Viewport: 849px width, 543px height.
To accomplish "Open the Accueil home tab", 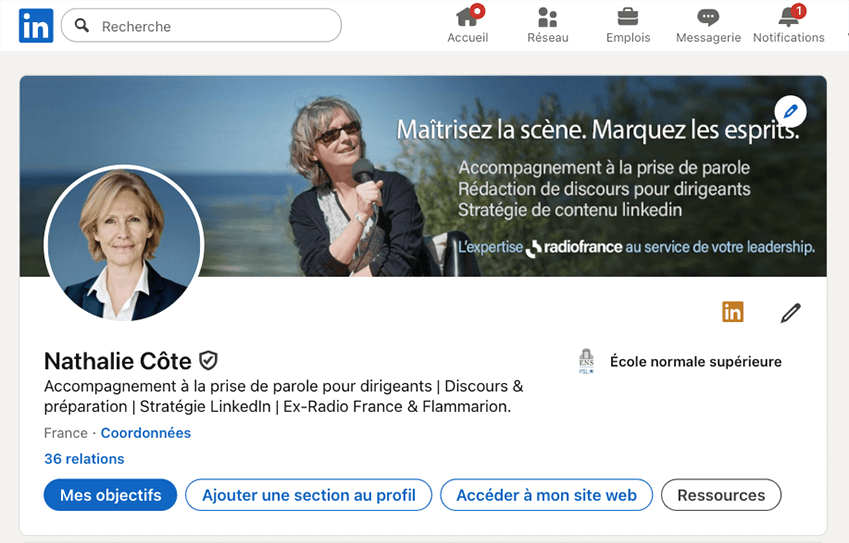I will point(468,25).
